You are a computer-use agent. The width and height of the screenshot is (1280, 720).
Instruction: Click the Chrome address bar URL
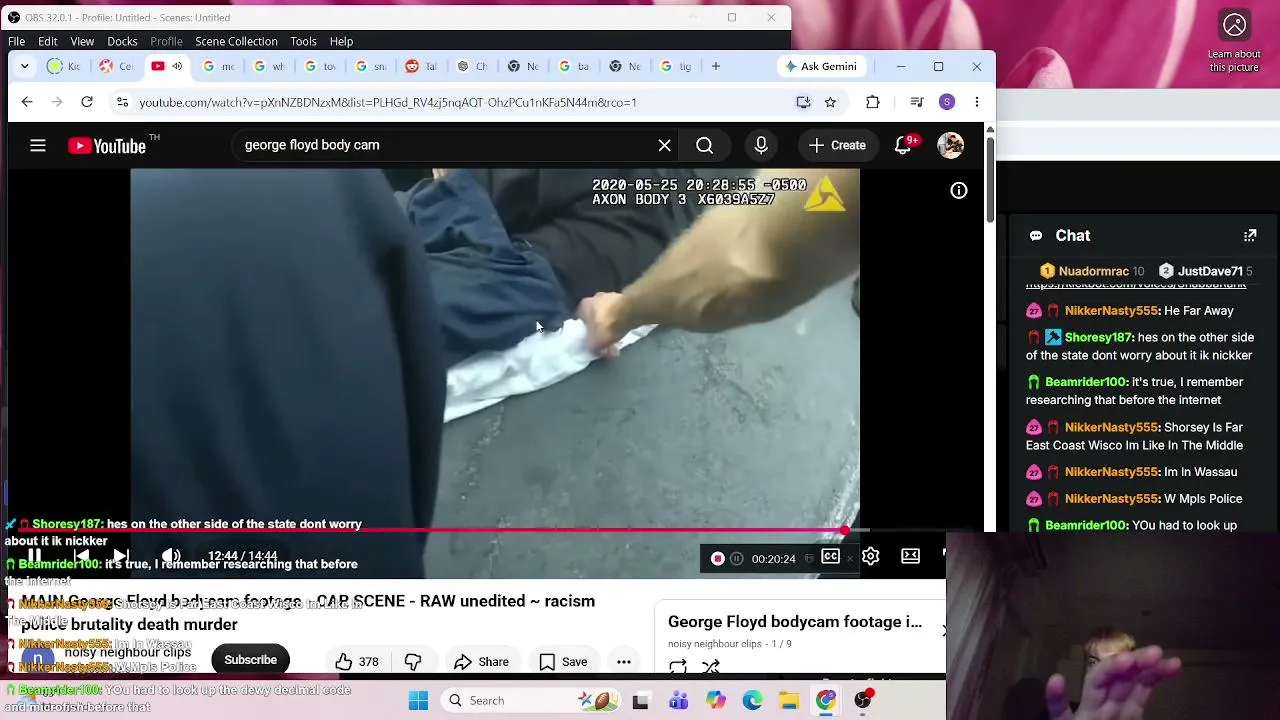click(x=388, y=102)
